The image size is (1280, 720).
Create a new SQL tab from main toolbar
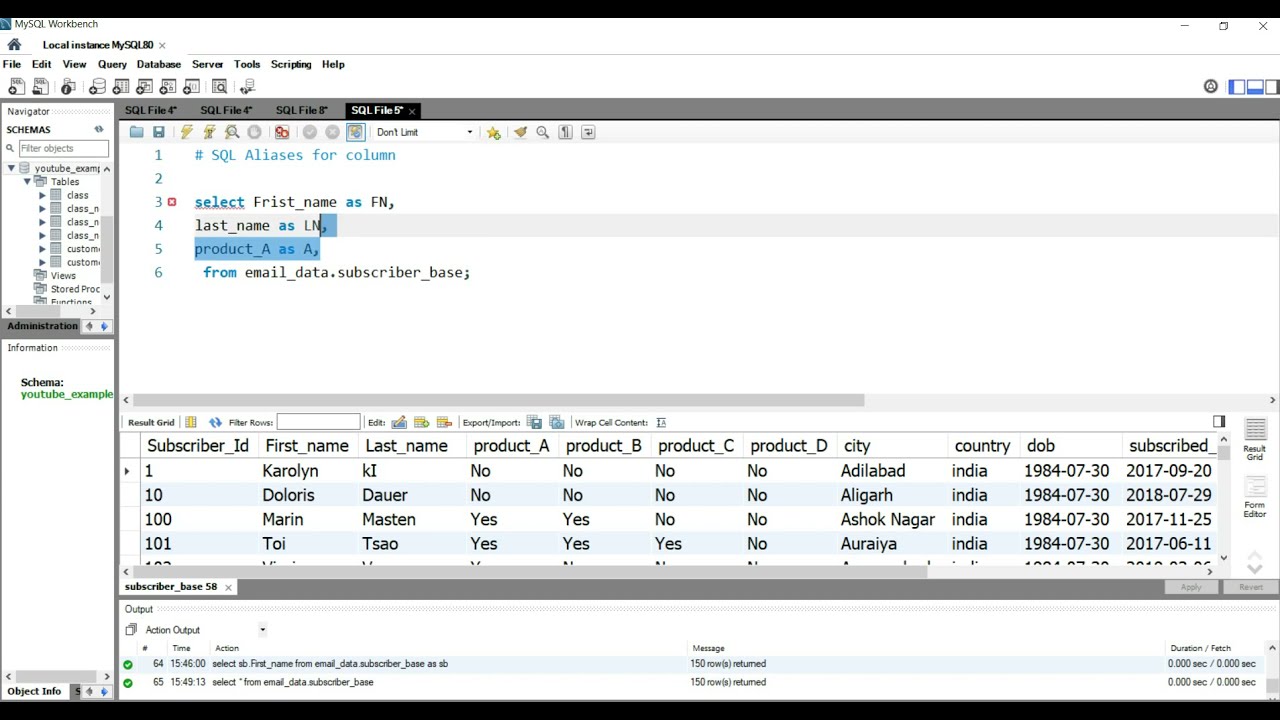tap(16, 87)
